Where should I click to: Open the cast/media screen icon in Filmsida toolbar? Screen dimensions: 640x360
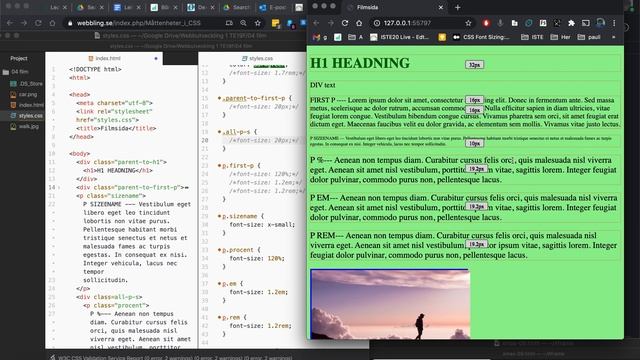[586, 23]
